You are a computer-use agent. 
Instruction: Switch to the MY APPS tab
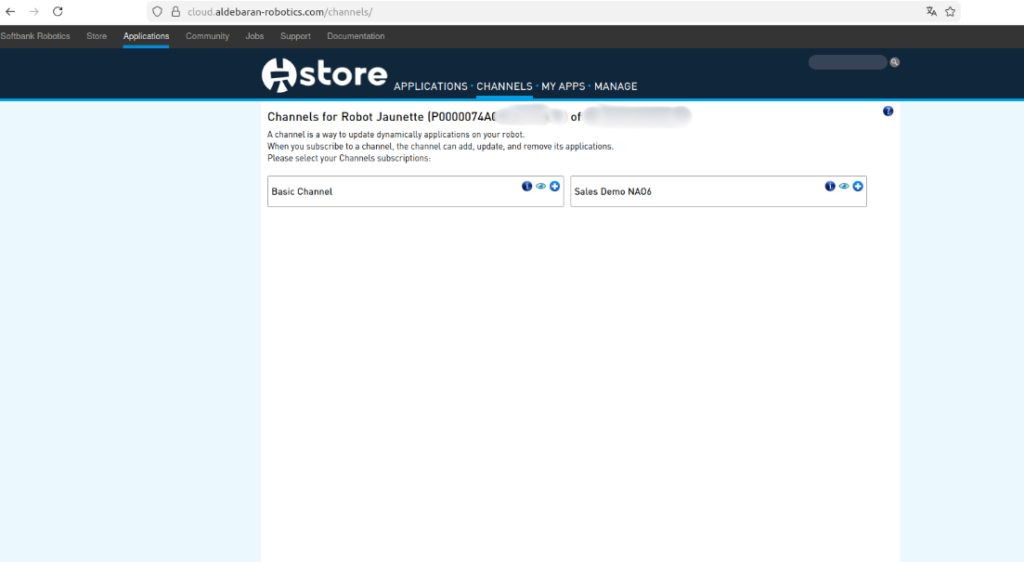(x=563, y=87)
